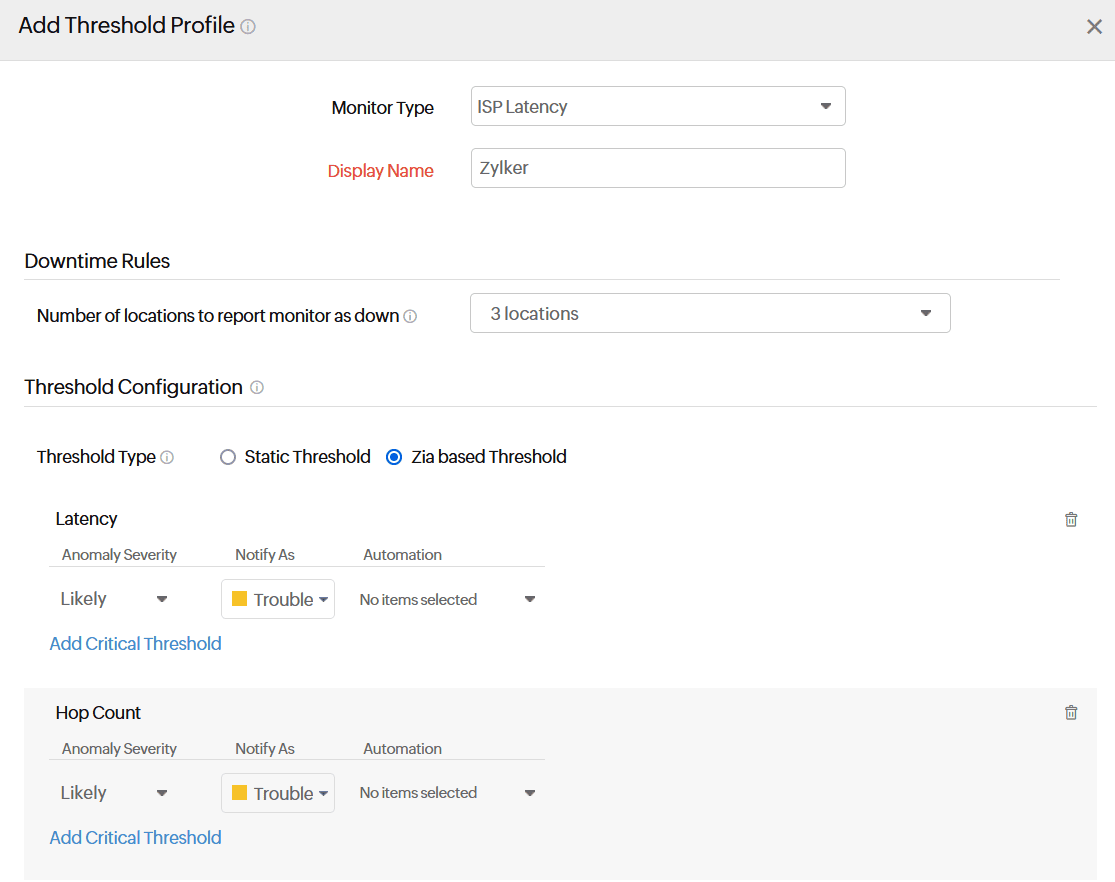Screen dimensions: 1115x882
Task: Click Add Critical Threshold under Latency
Action: coord(135,644)
